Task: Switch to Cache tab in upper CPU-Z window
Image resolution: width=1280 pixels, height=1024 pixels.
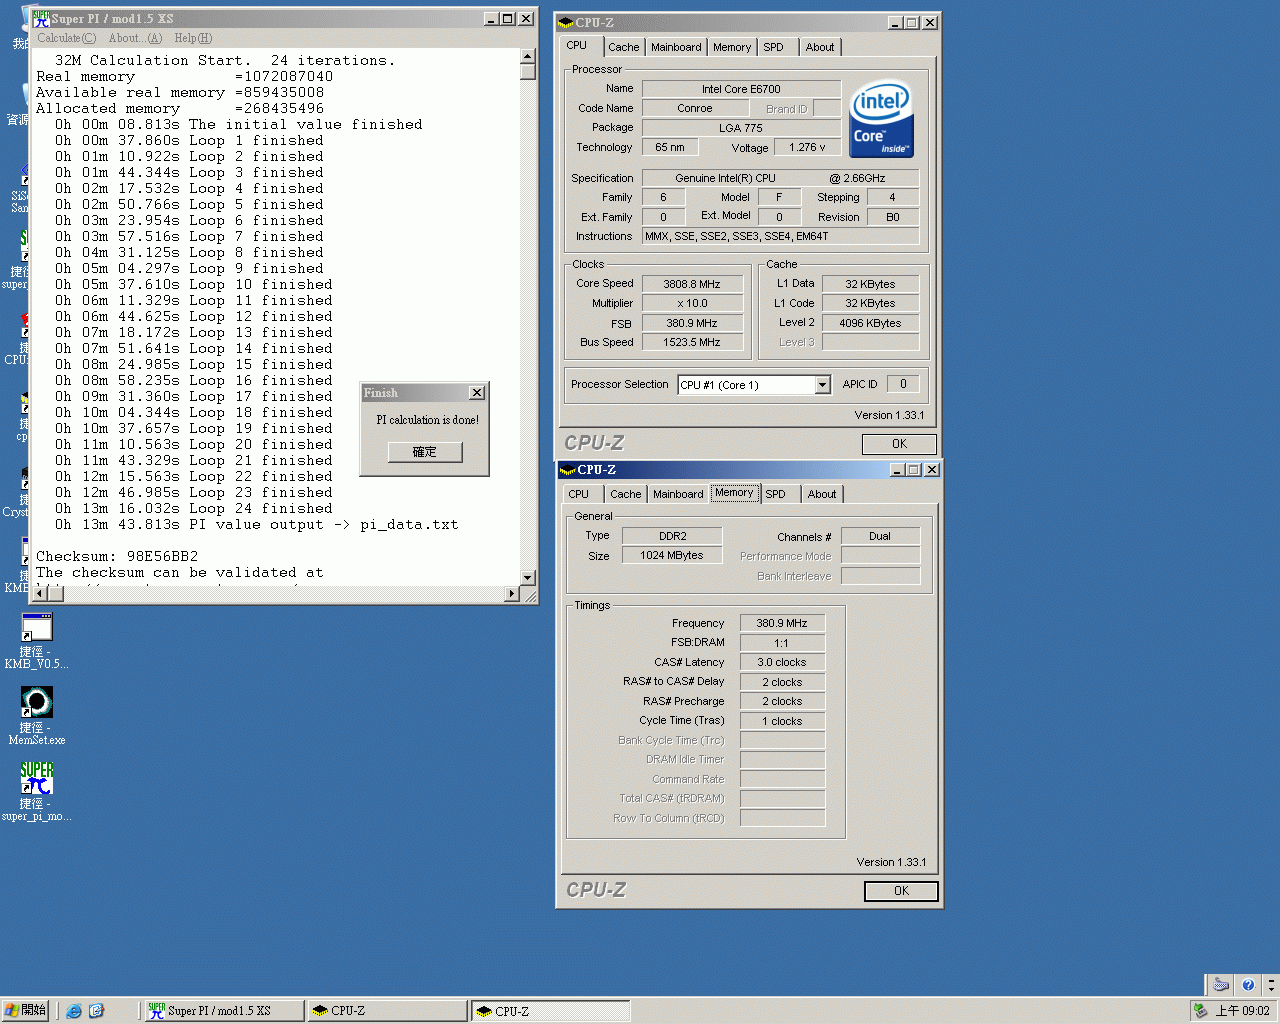Action: pos(624,47)
